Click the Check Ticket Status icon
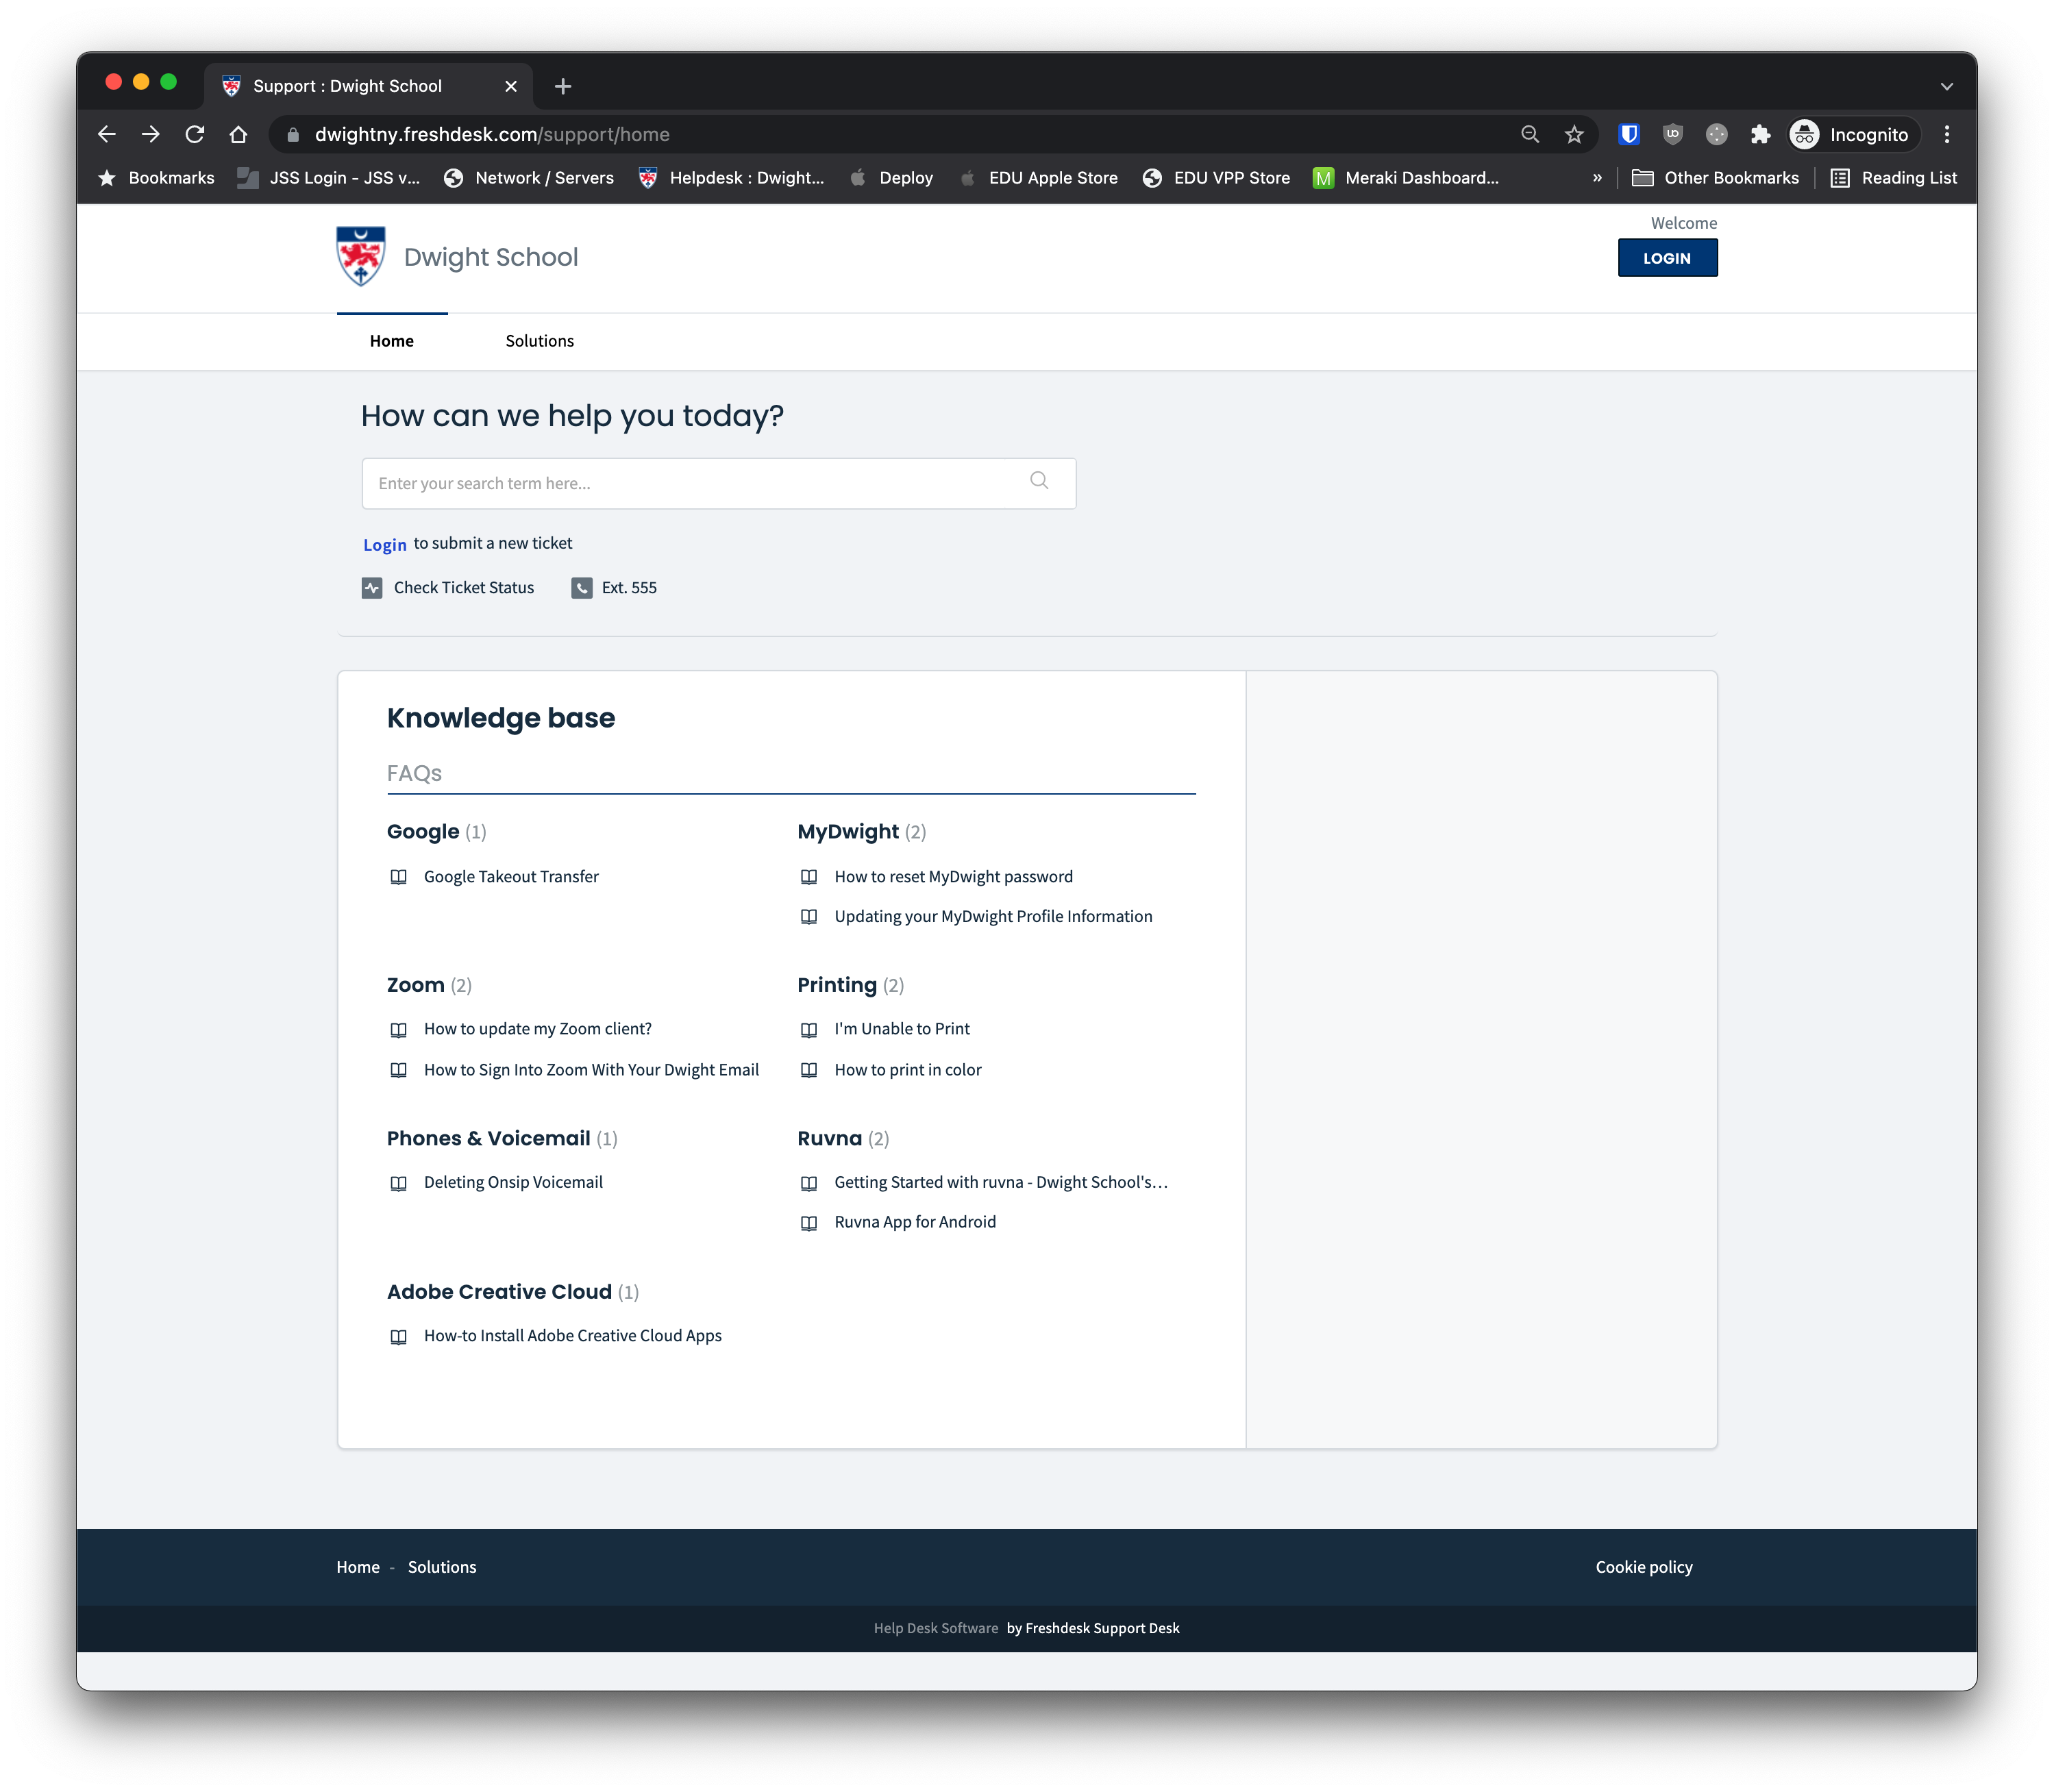 [372, 588]
